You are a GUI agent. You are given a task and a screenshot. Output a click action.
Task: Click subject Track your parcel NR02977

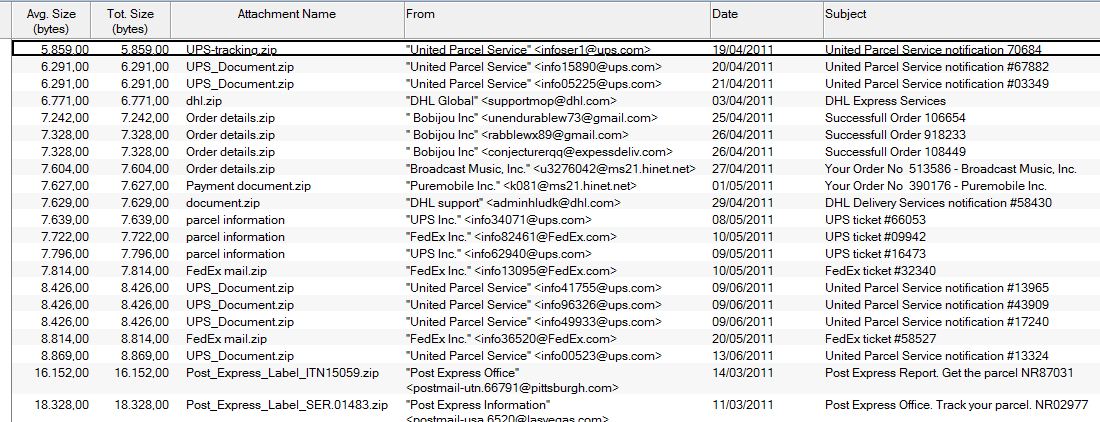957,404
